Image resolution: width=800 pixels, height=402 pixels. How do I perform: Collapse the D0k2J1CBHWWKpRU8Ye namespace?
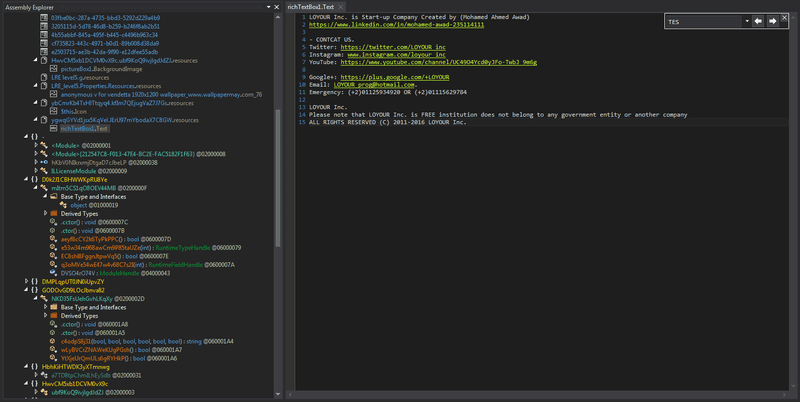(26, 179)
